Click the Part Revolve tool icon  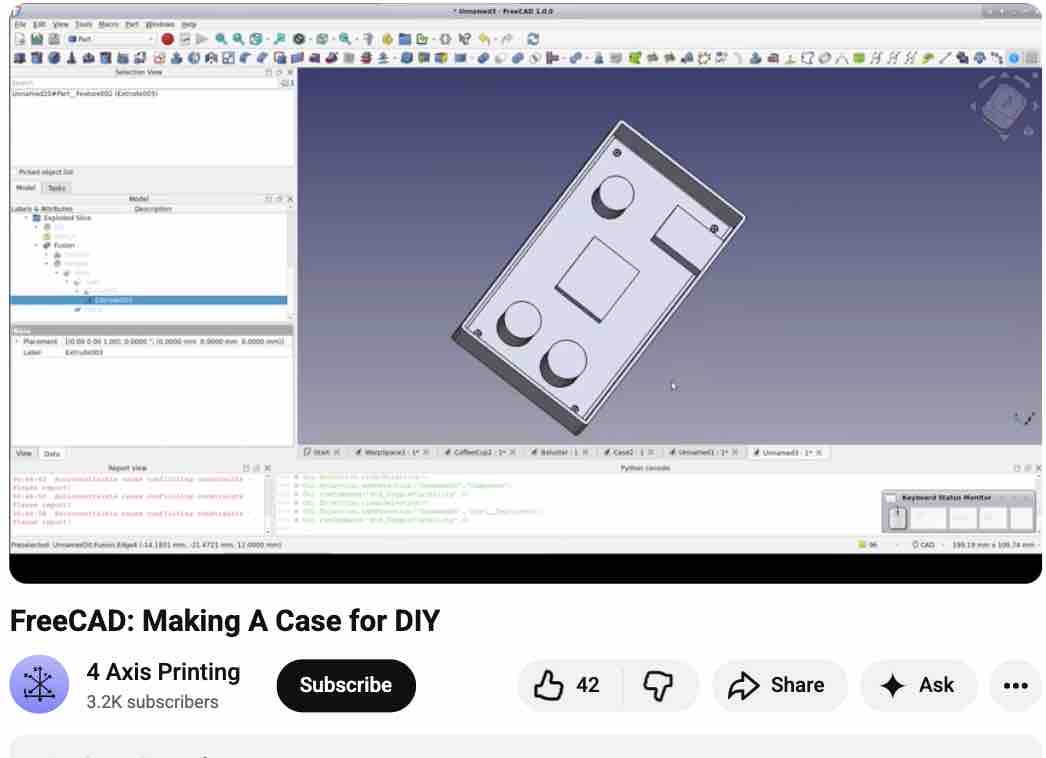(x=194, y=58)
